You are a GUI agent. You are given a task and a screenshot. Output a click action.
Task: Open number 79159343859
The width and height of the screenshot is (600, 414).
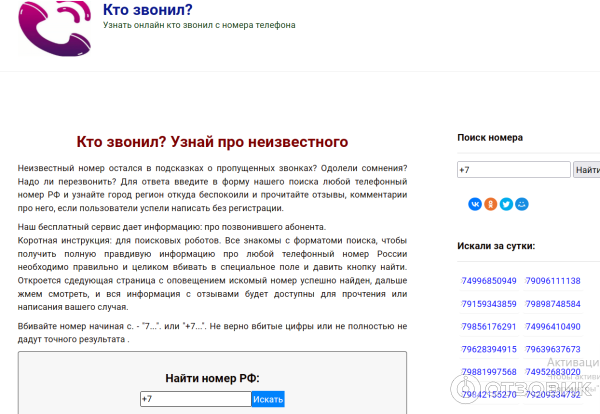coord(489,304)
